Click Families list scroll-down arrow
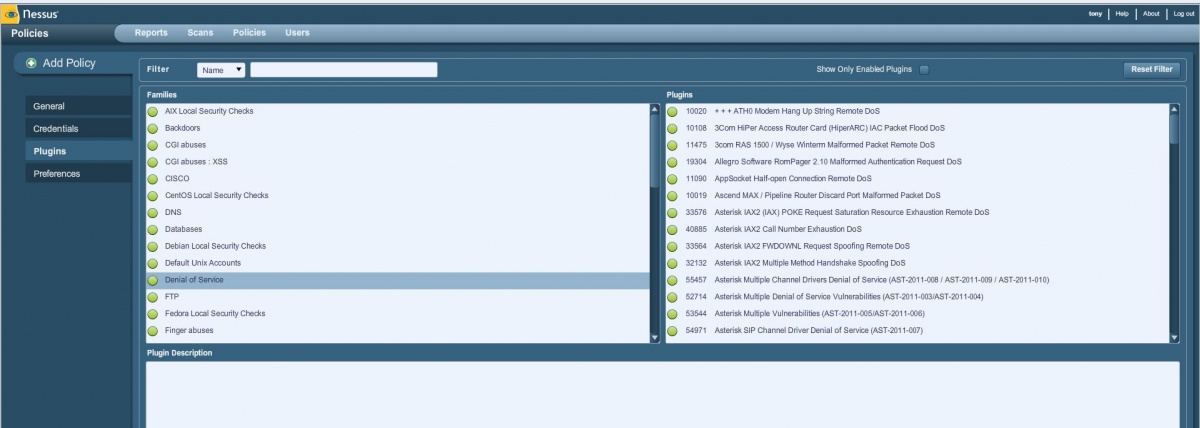 tap(655, 338)
